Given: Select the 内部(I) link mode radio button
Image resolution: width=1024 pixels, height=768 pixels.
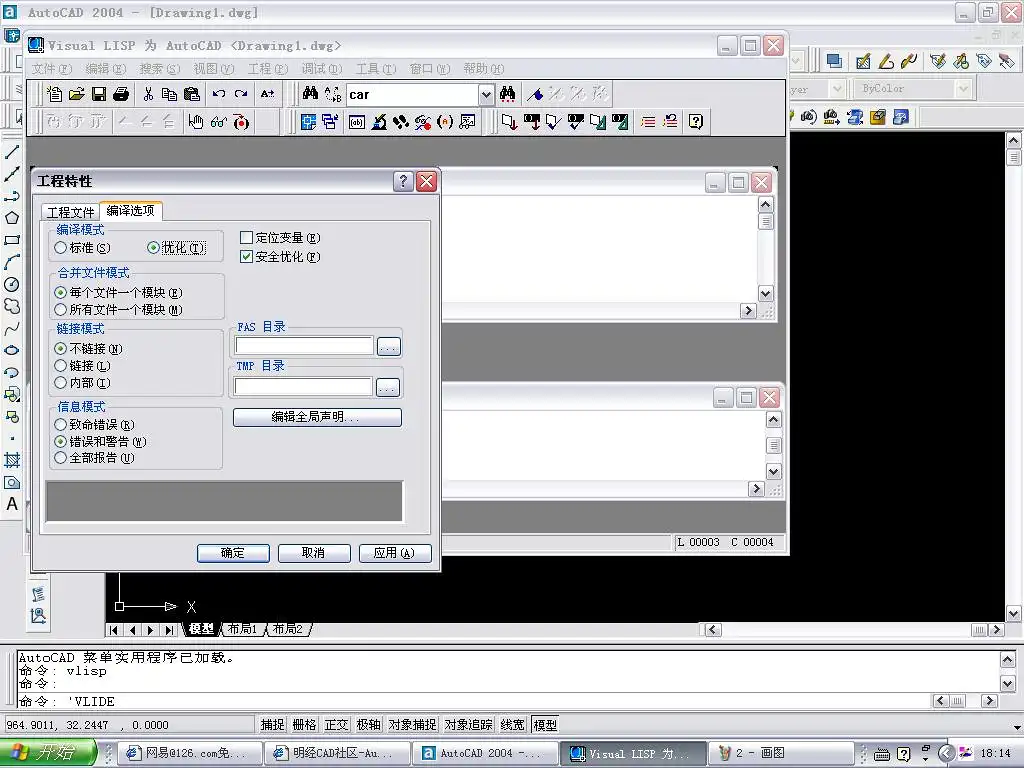Looking at the screenshot, I should (x=83, y=383).
